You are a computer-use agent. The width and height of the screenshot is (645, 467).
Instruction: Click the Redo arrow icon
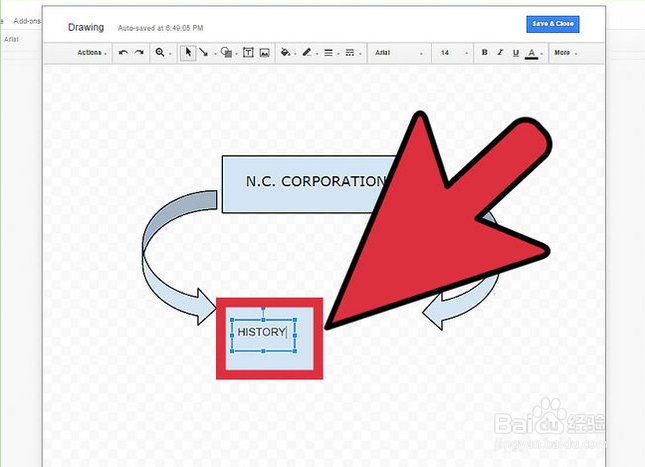coord(139,53)
